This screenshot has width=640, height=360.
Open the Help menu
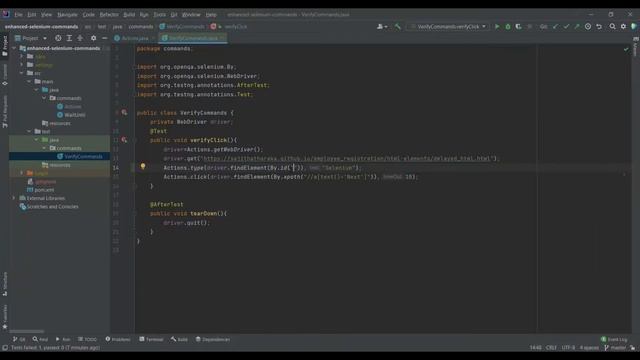point(211,15)
